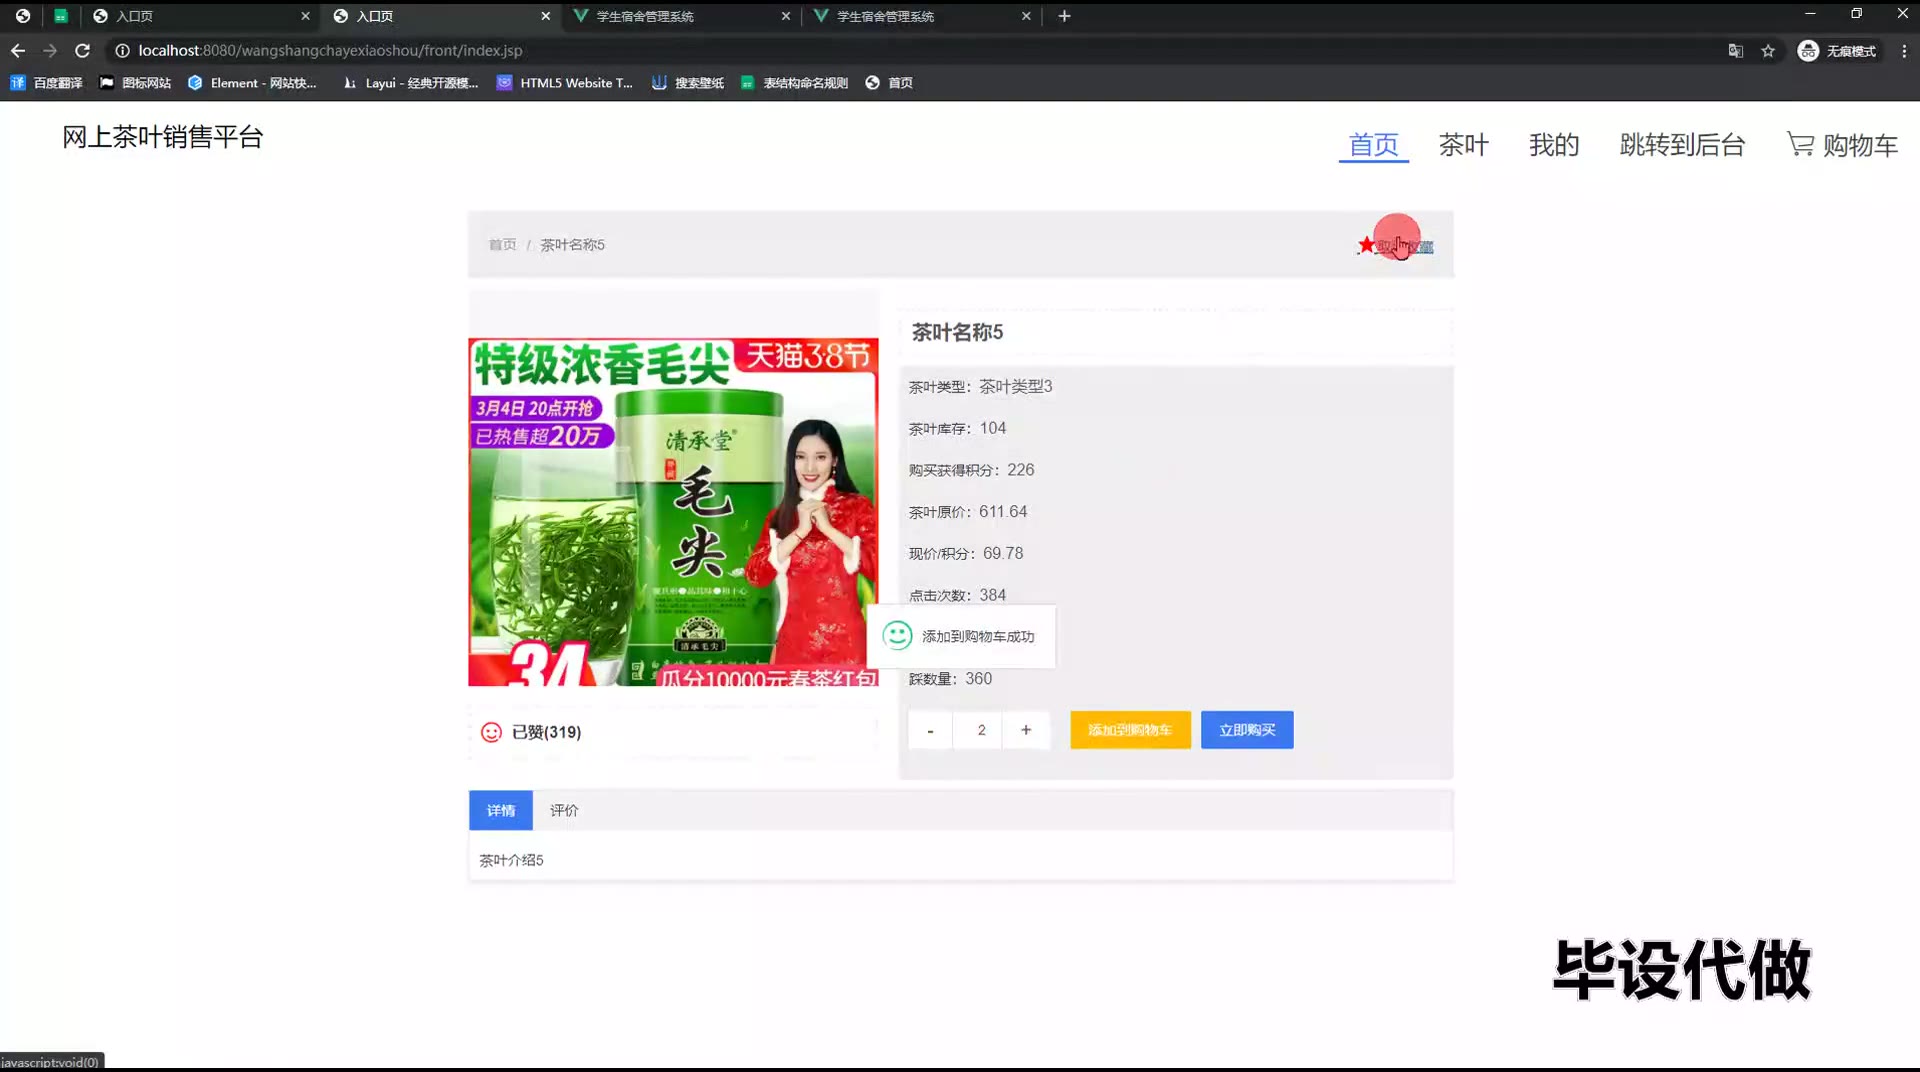The image size is (1920, 1072).
Task: Reload the page with refresh icon
Action: (83, 50)
